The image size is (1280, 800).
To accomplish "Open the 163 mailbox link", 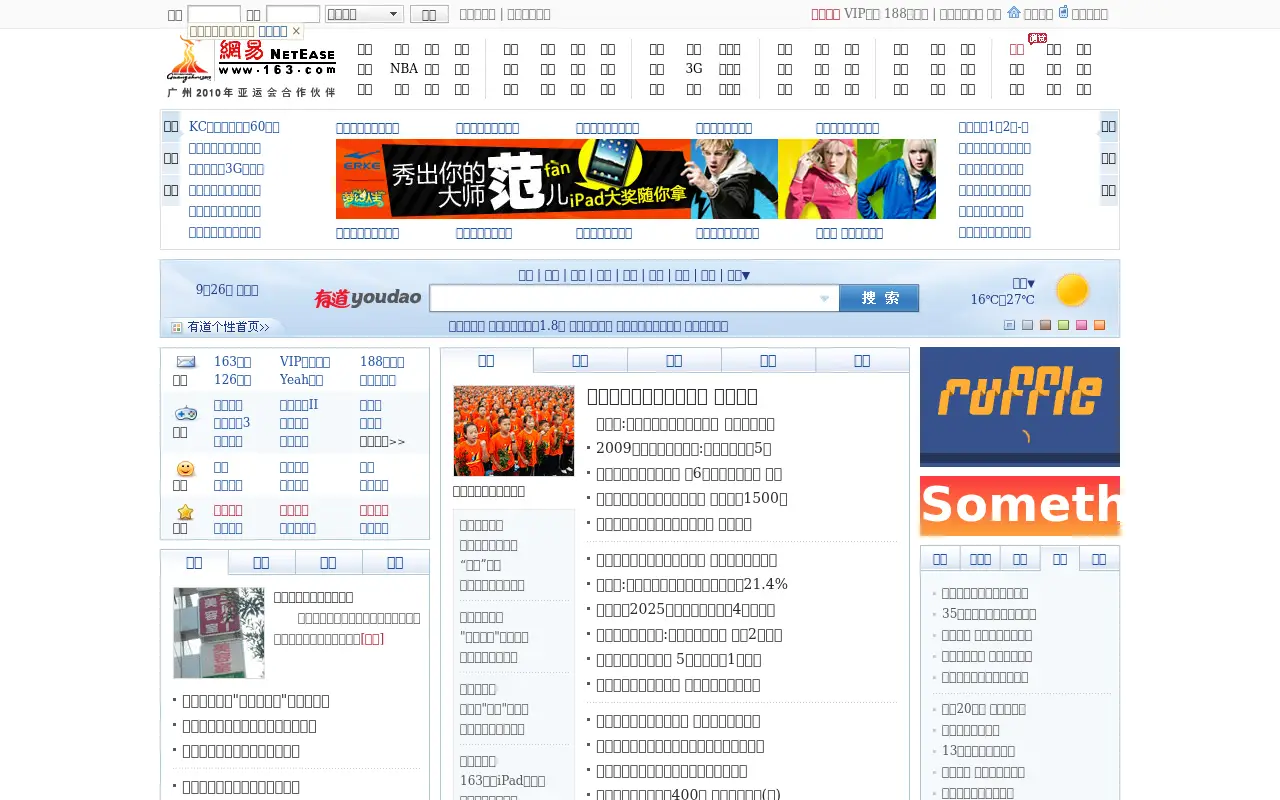I will point(232,362).
